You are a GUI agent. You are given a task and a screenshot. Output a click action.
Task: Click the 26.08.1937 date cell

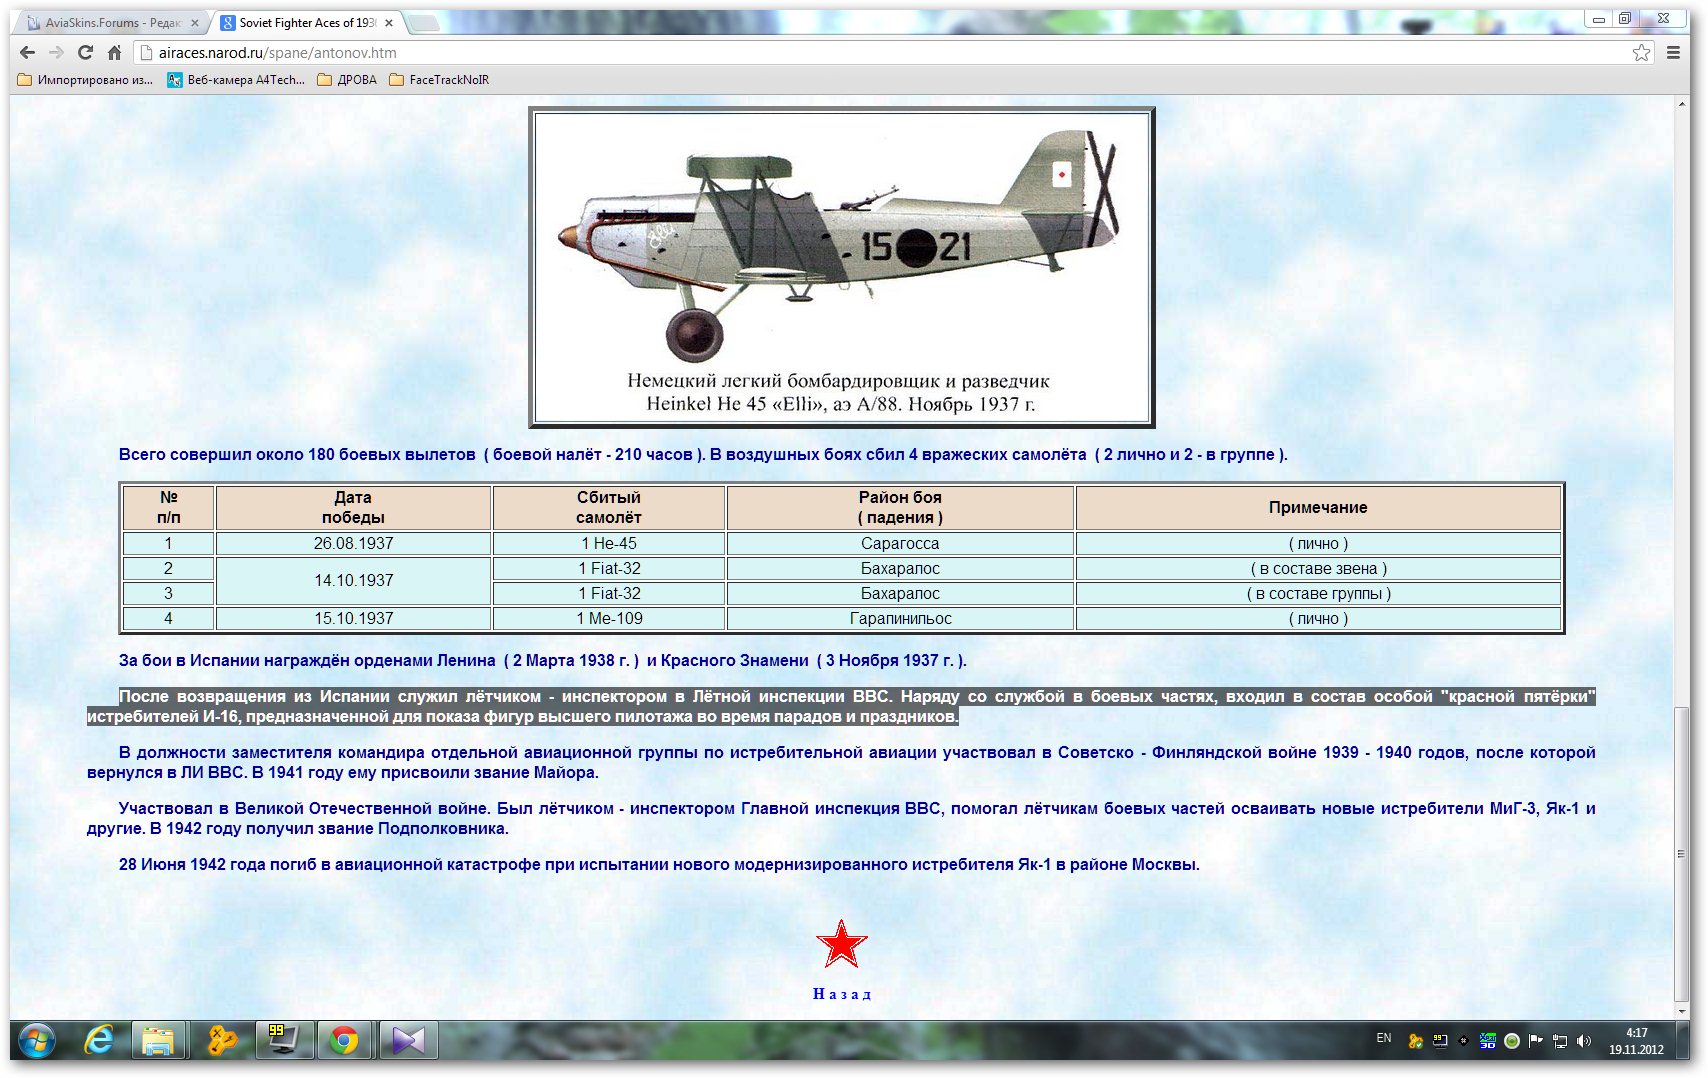(x=353, y=543)
